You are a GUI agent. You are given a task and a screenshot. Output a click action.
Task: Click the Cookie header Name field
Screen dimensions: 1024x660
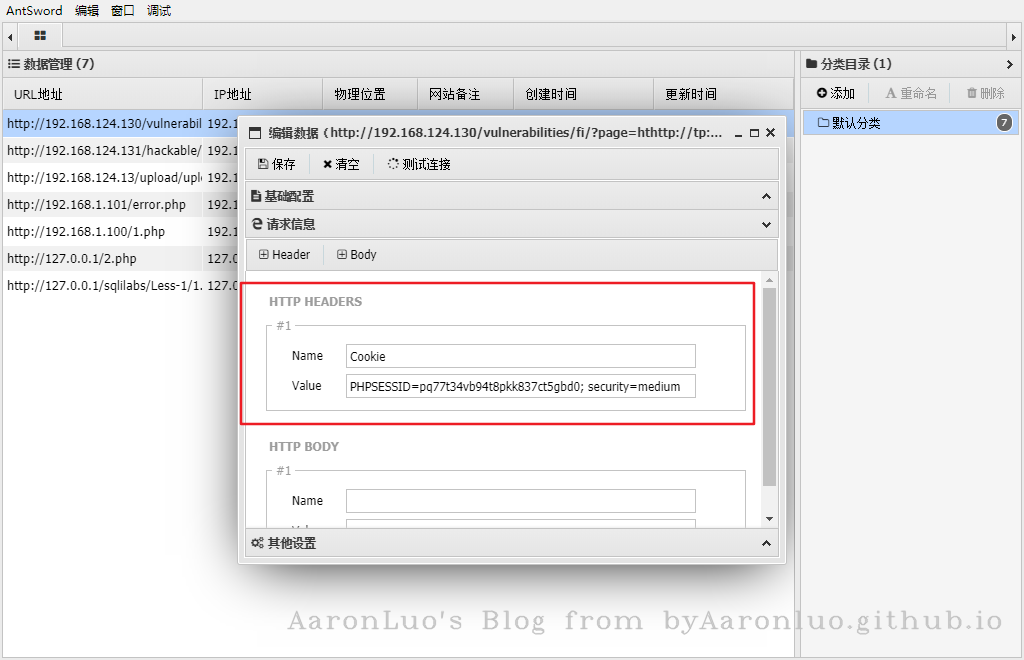(x=520, y=356)
